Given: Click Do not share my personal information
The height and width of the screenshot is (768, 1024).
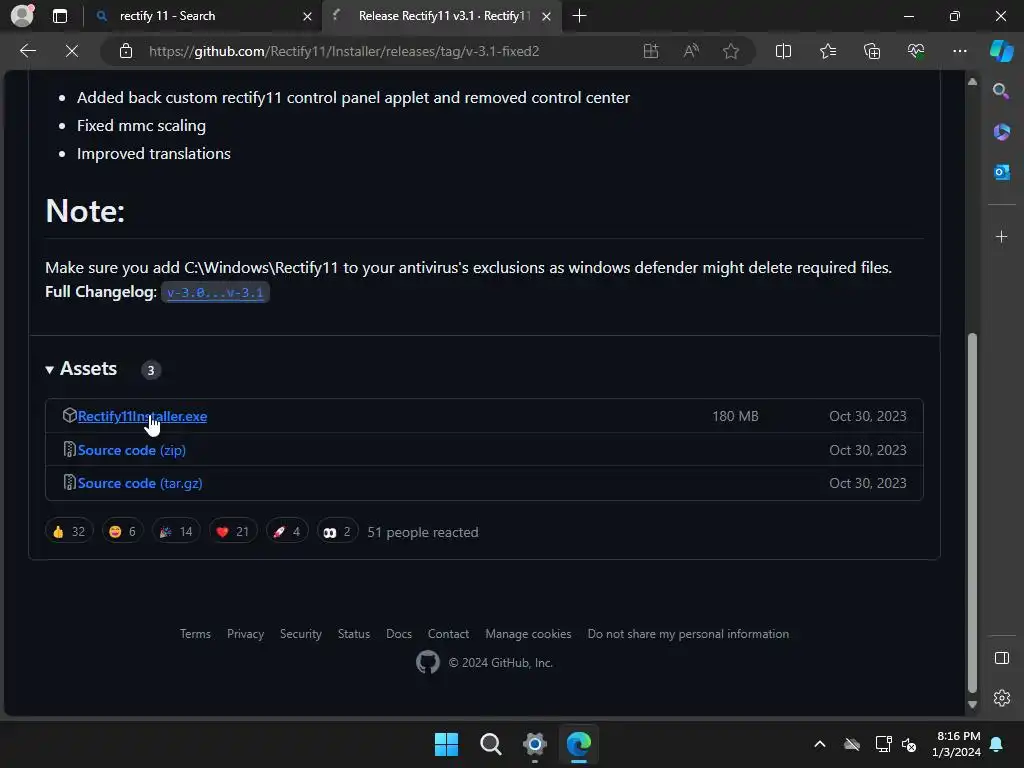Looking at the screenshot, I should pos(688,633).
